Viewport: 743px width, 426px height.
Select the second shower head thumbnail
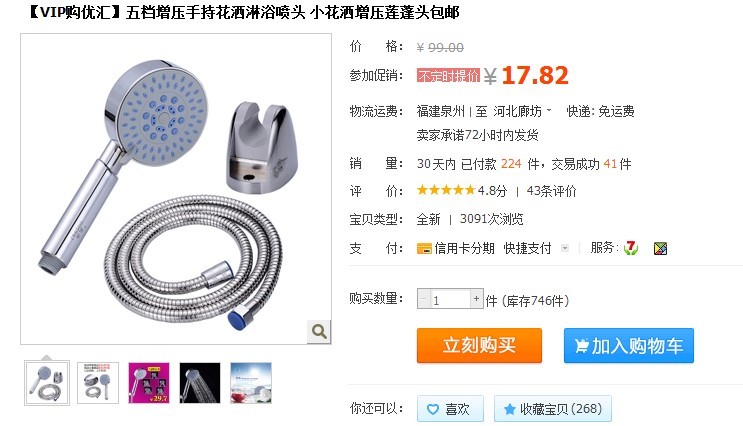pos(98,383)
